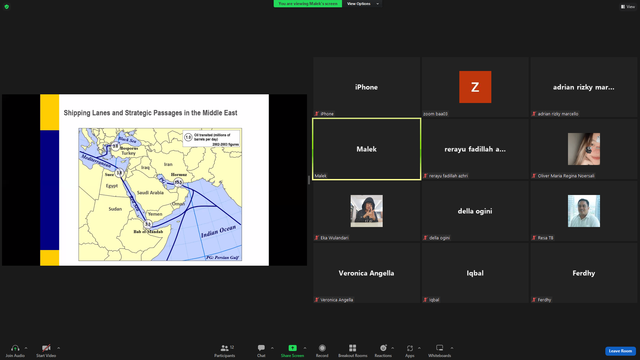Select the orange Z avatar of zoom baa03
Image resolution: width=640 pixels, height=360 pixels.
pos(475,87)
